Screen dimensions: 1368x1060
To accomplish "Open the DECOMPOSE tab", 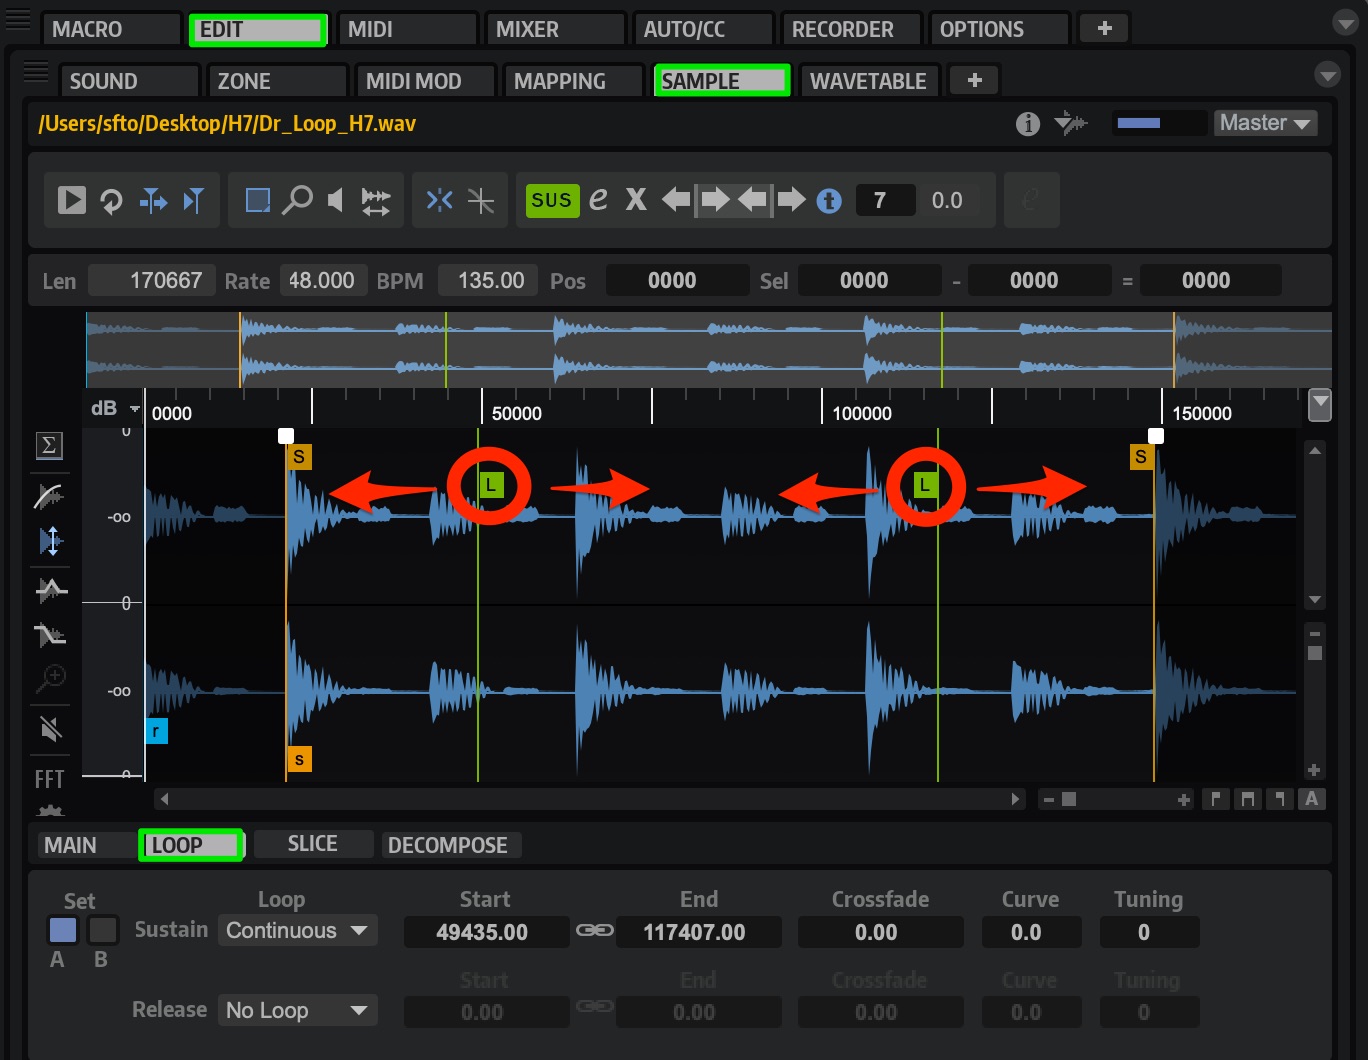I will tap(448, 845).
